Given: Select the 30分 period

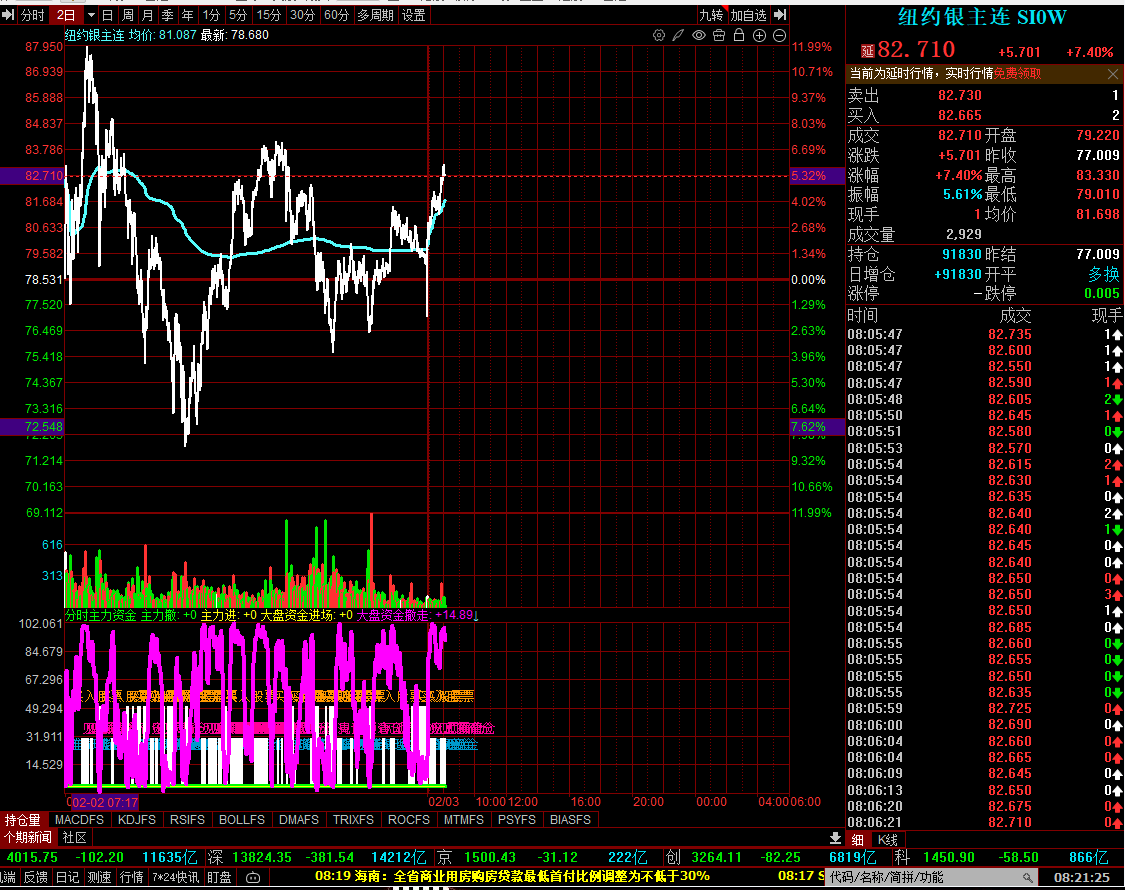Looking at the screenshot, I should tap(302, 14).
